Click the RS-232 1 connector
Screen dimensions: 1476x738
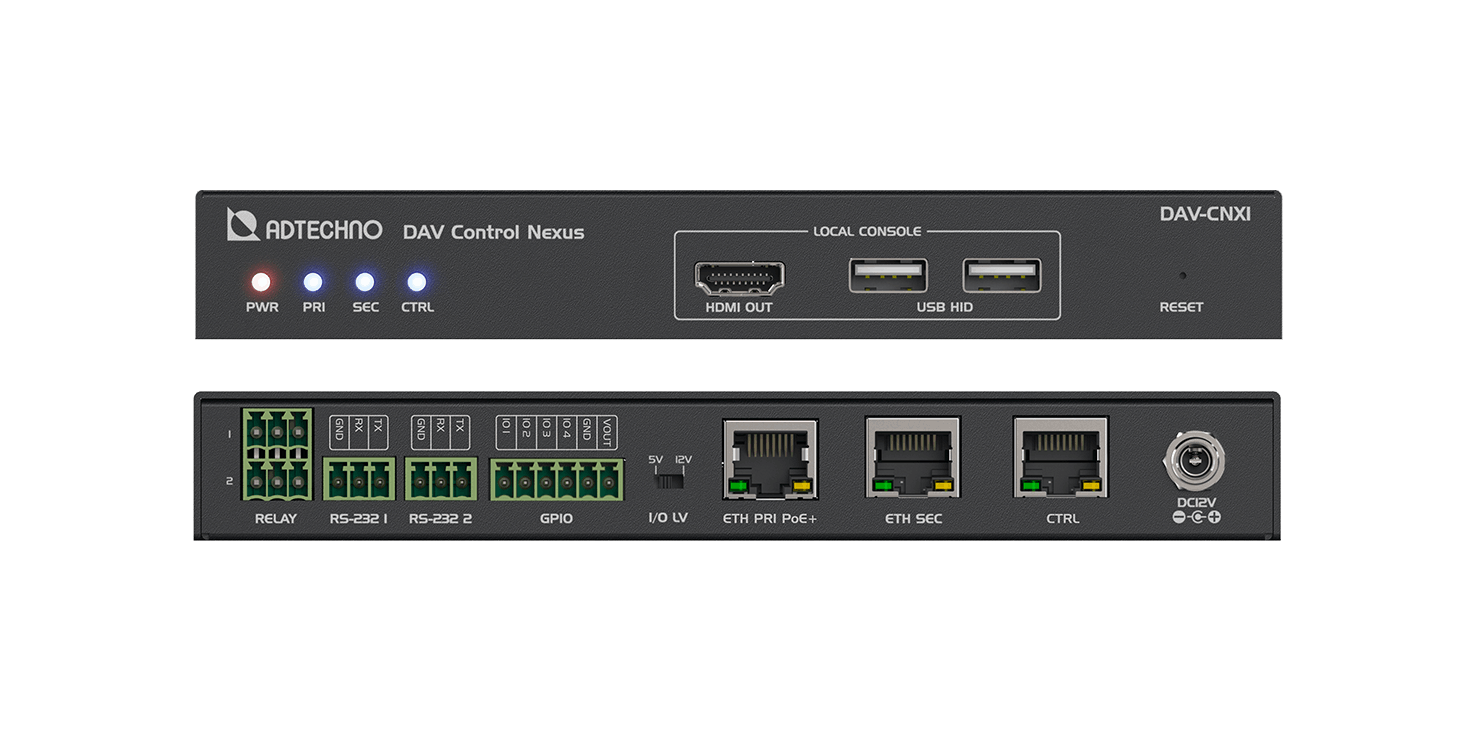(358, 477)
